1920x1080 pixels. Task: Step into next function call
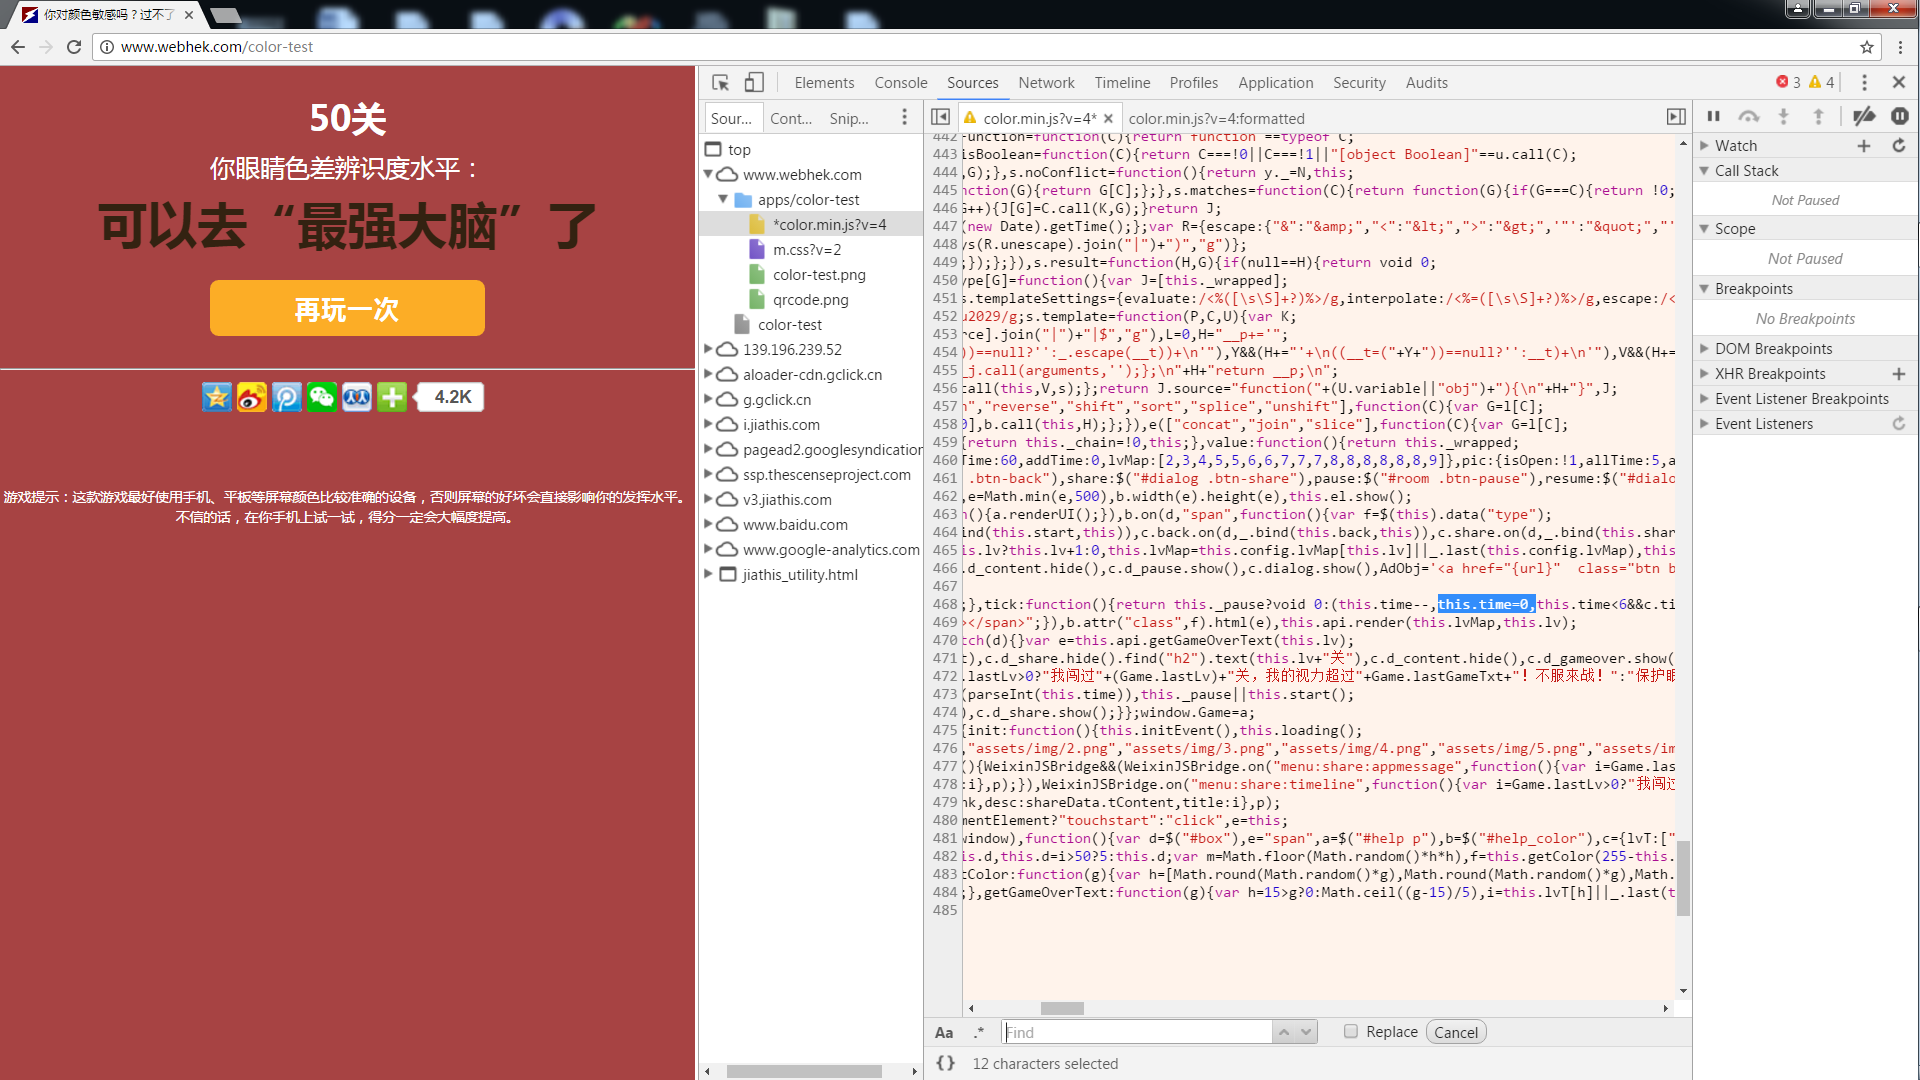click(1783, 117)
